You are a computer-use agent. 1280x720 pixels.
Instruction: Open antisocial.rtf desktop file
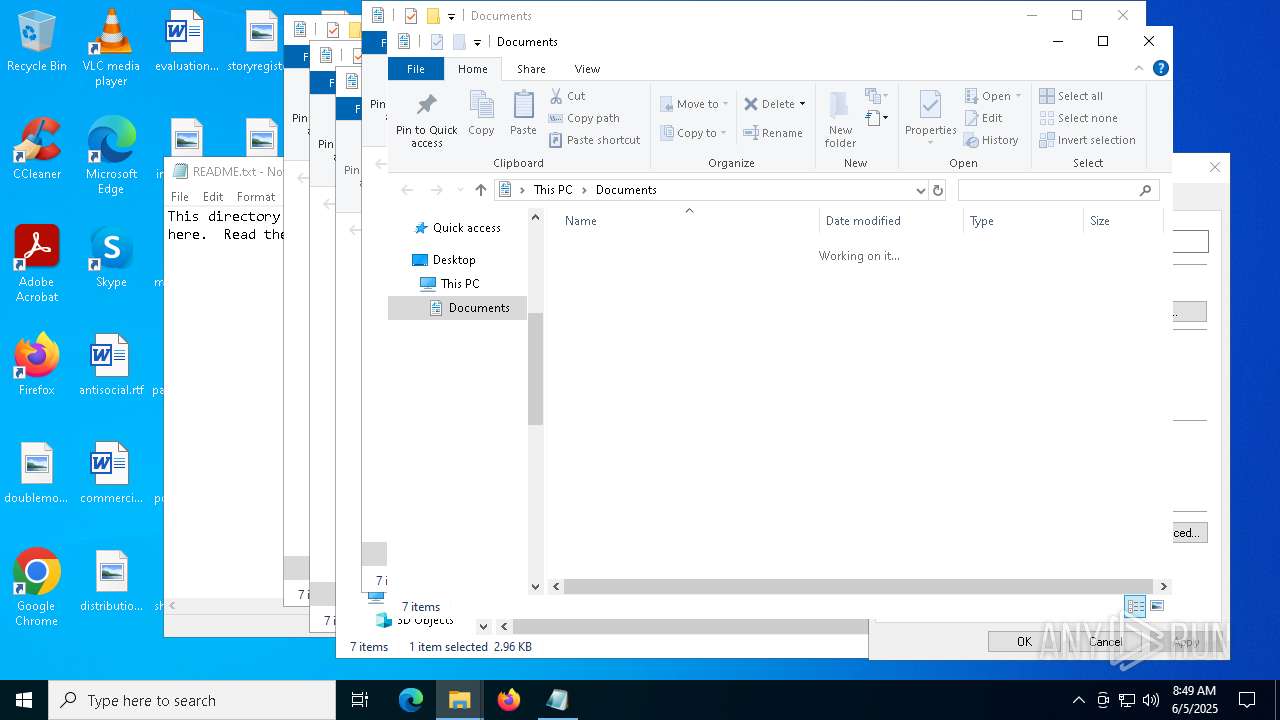click(x=111, y=366)
